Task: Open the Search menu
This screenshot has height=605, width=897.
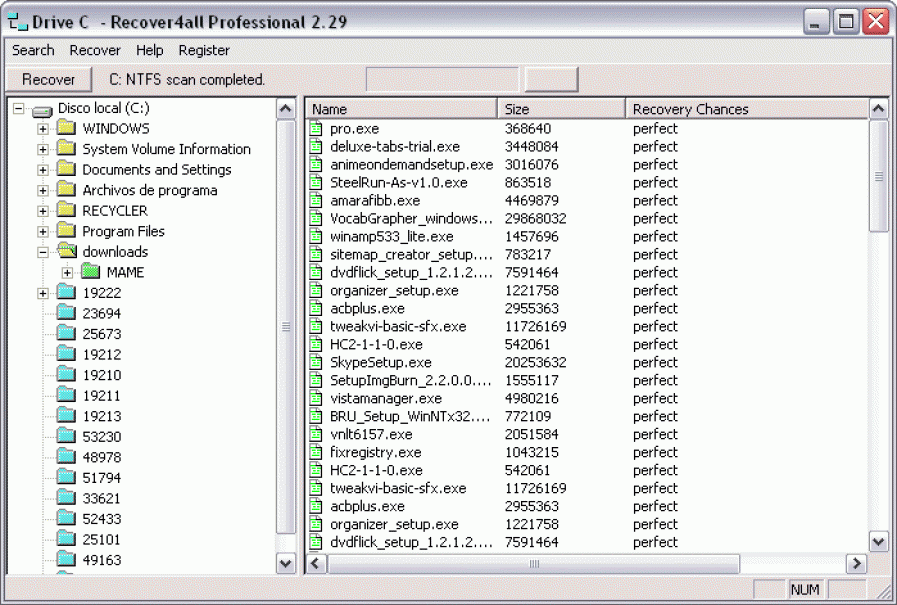Action: click(33, 50)
